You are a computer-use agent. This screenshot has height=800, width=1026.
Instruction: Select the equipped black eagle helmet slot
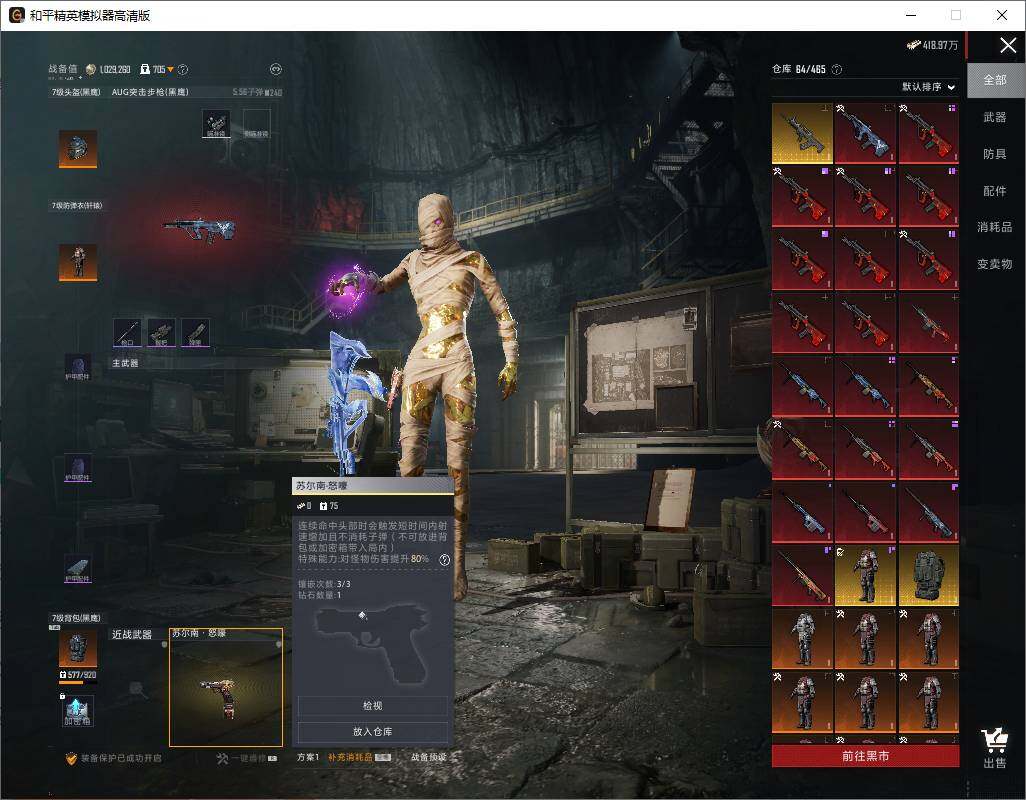pyautogui.click(x=78, y=148)
